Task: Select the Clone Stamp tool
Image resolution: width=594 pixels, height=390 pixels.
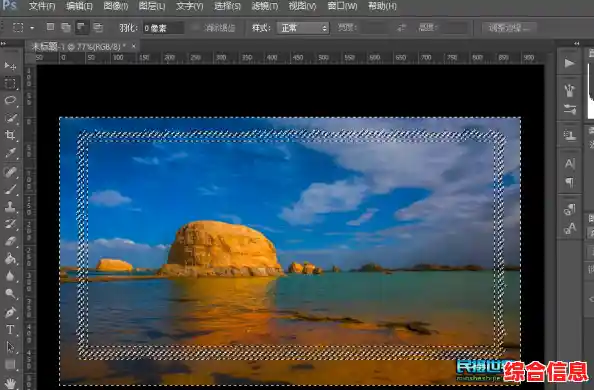Action: 10,207
